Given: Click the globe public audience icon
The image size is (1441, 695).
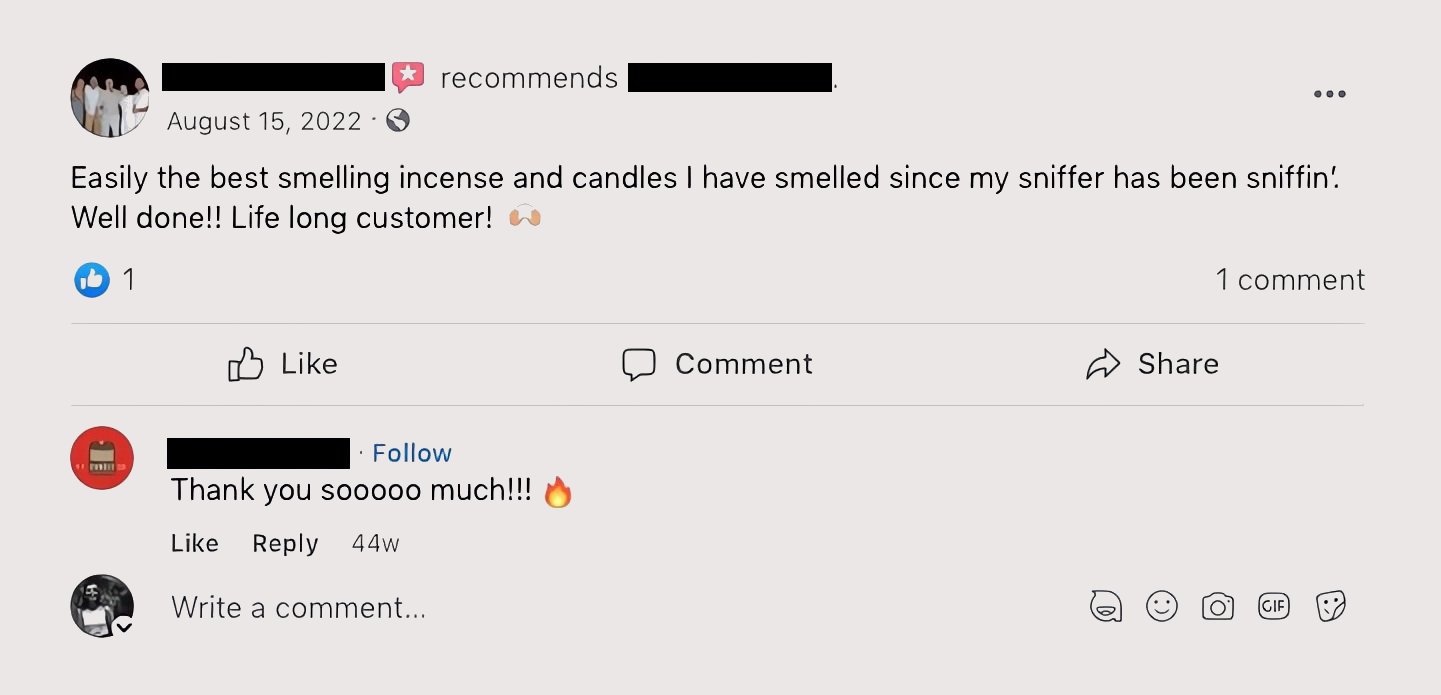Looking at the screenshot, I should (x=397, y=121).
